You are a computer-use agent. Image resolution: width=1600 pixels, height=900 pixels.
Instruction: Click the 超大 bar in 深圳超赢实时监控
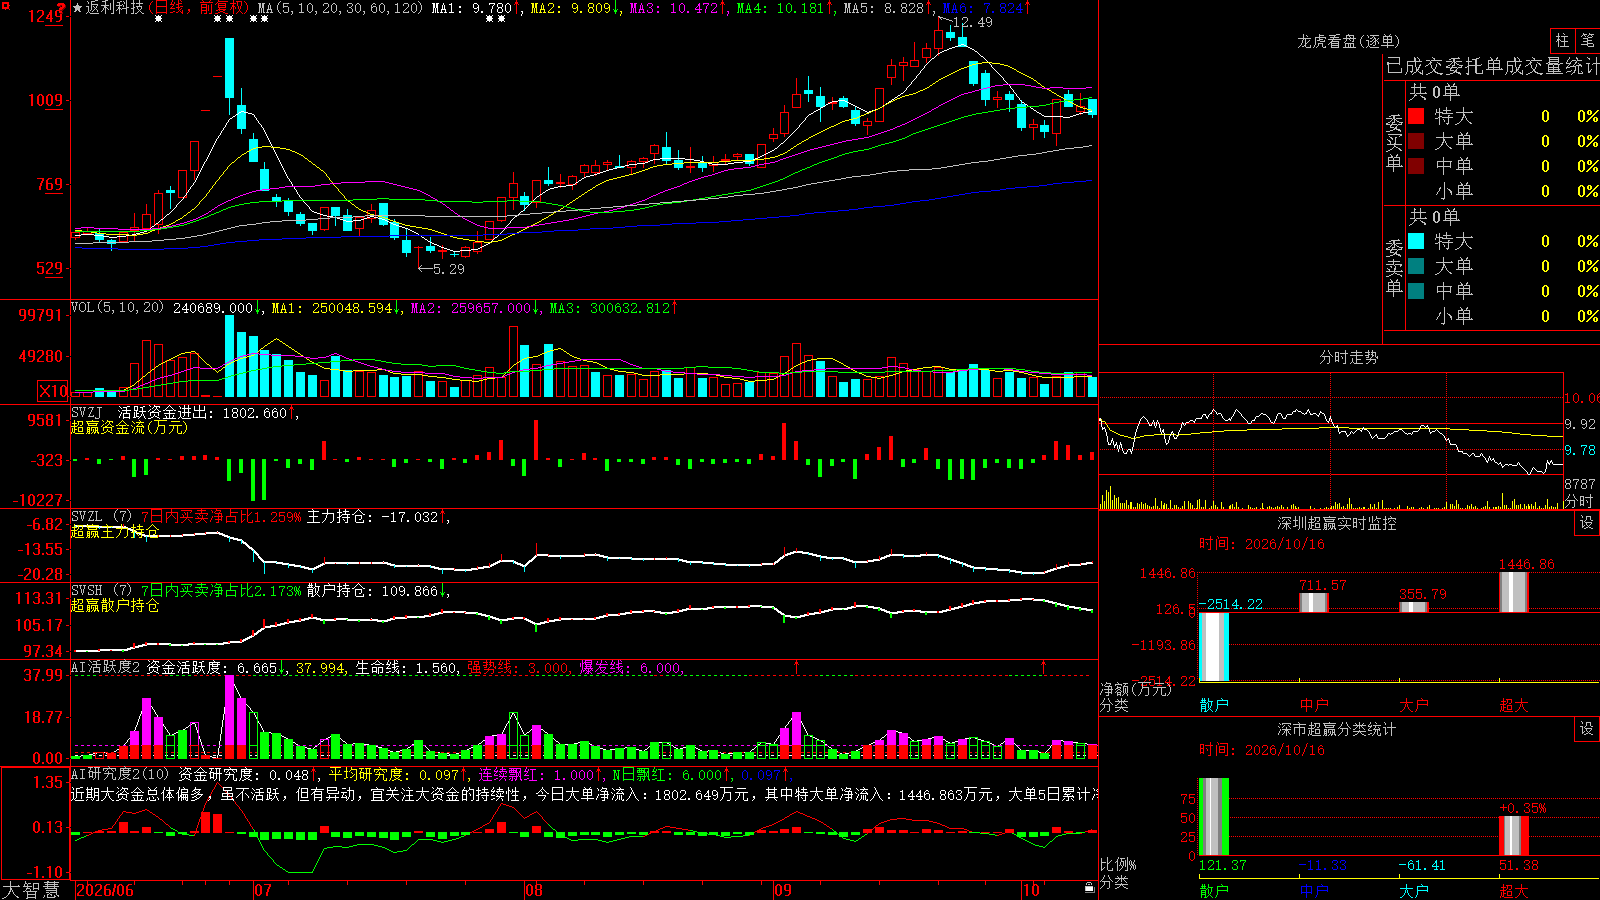(x=1514, y=592)
